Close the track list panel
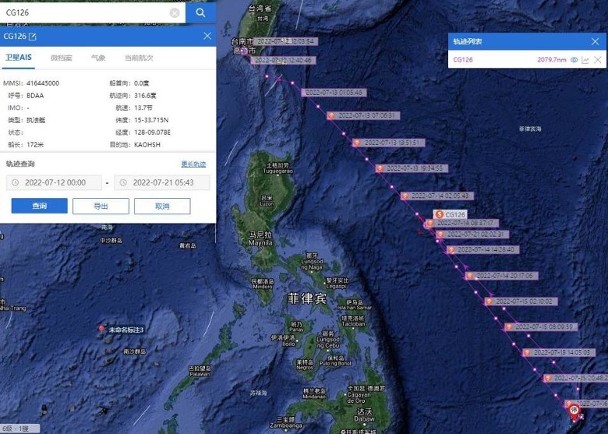This screenshot has height=434, width=608. coord(595,41)
